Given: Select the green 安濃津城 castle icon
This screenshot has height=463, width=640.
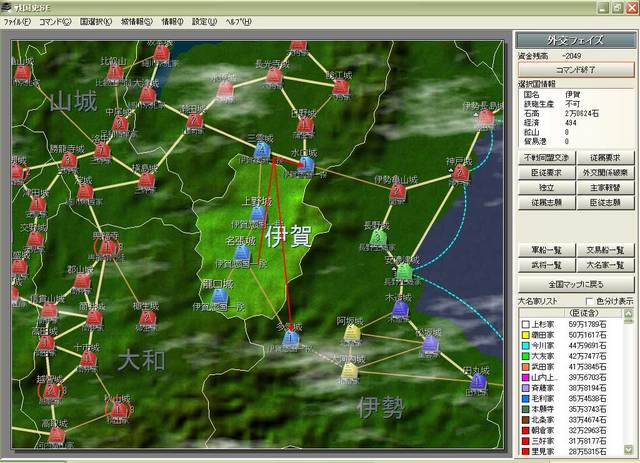Looking at the screenshot, I should [404, 271].
